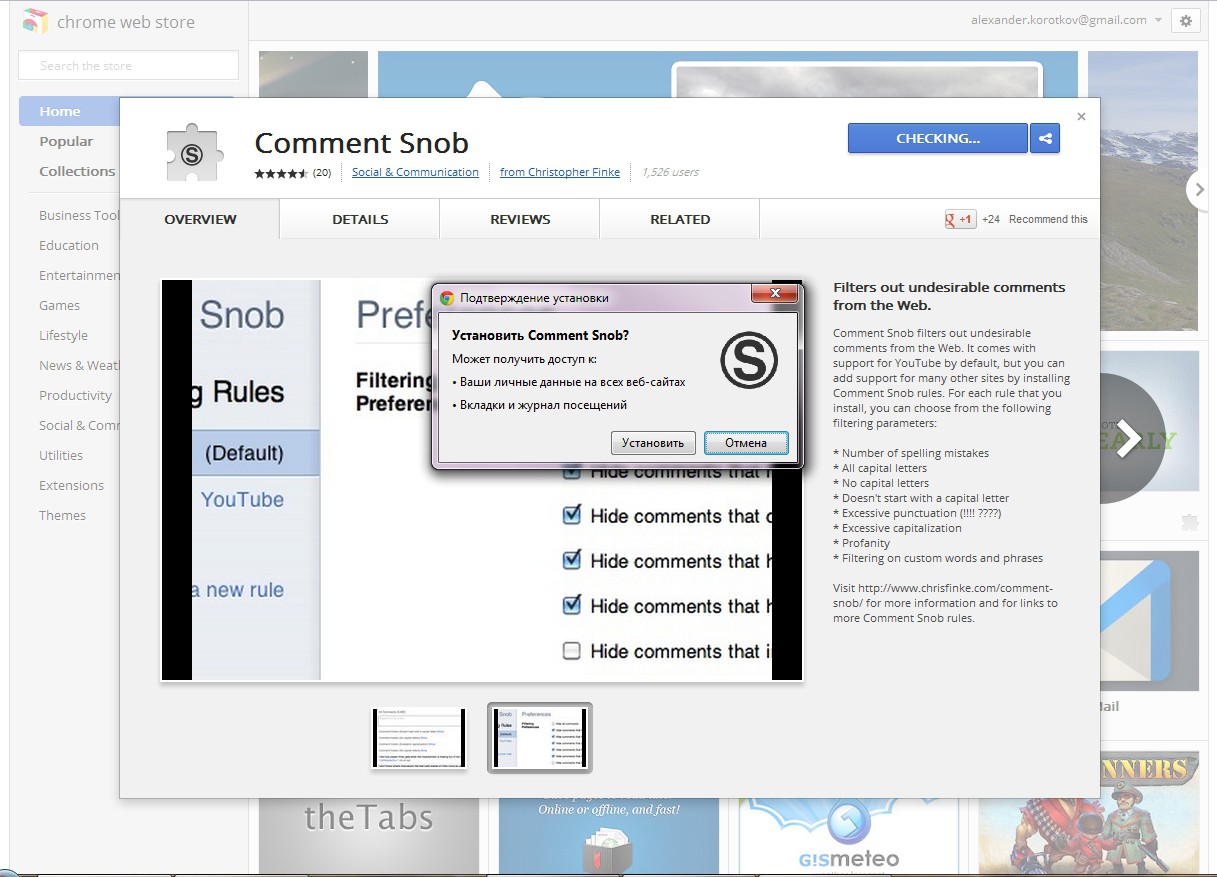
Task: Click the Comment Snob puzzle piece icon
Action: pos(192,153)
